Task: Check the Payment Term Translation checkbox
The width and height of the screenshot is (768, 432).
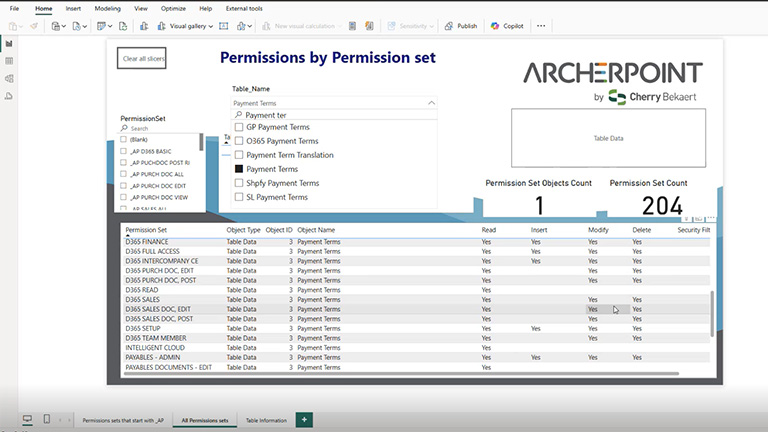Action: (239, 155)
